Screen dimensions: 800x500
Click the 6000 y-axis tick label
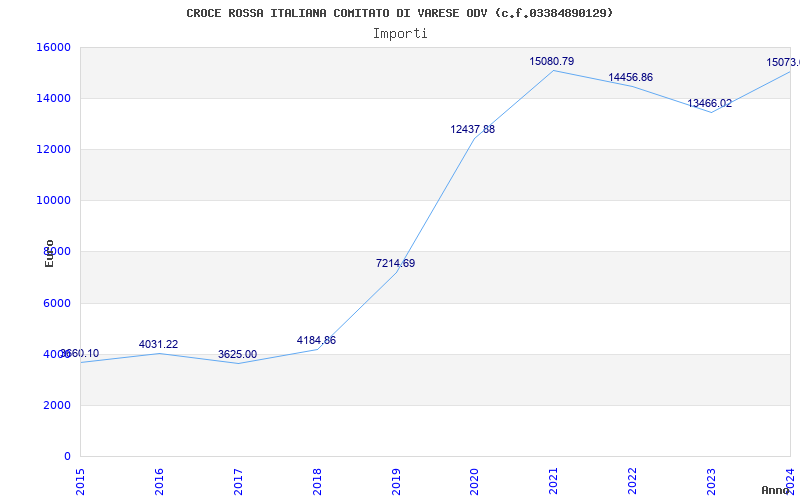(56, 303)
